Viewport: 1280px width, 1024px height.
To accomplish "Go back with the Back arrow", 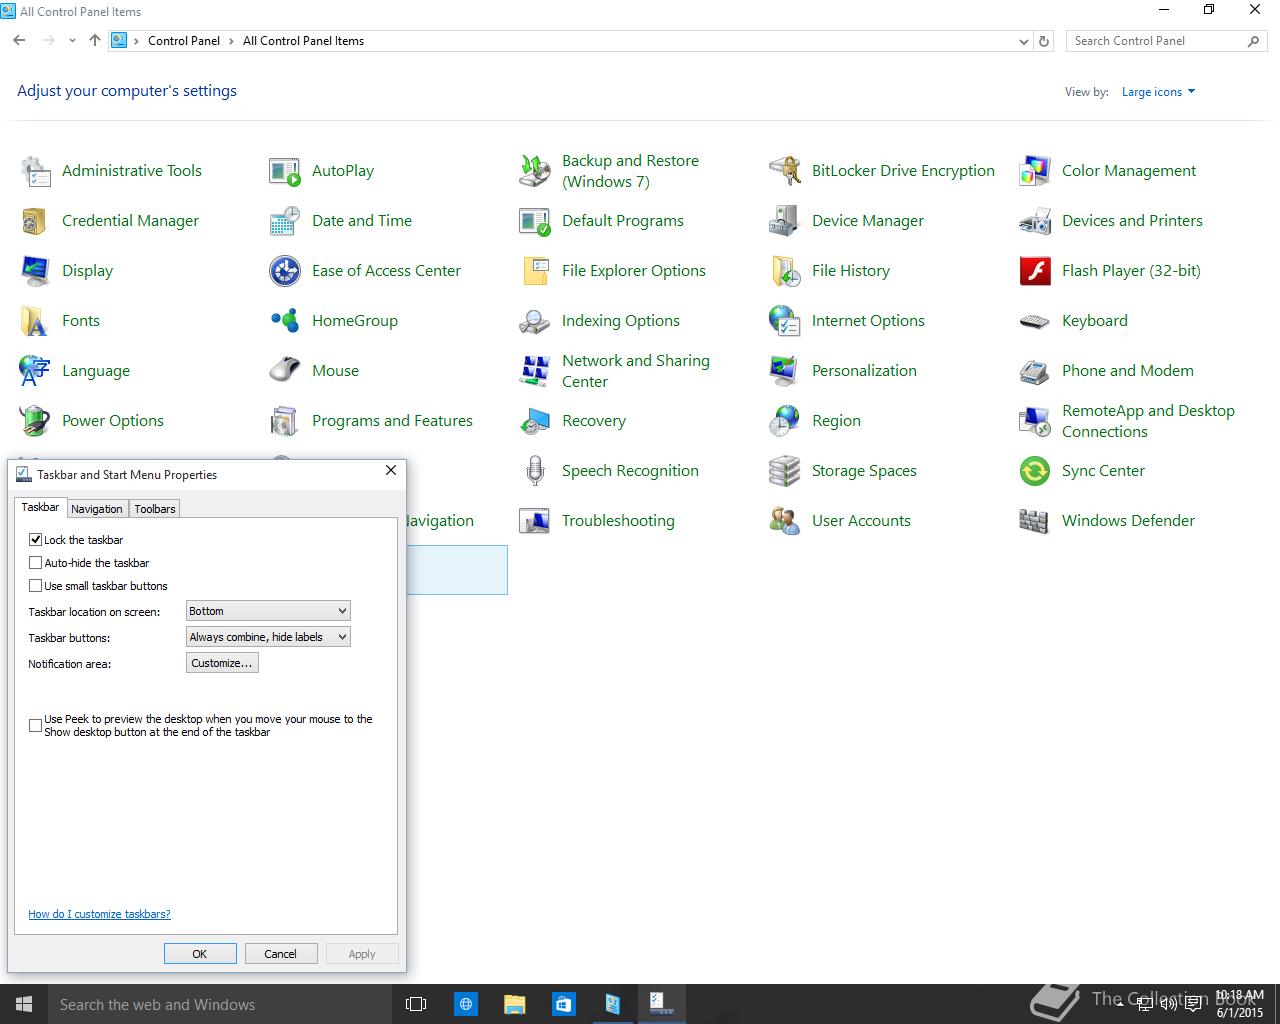I will [19, 41].
